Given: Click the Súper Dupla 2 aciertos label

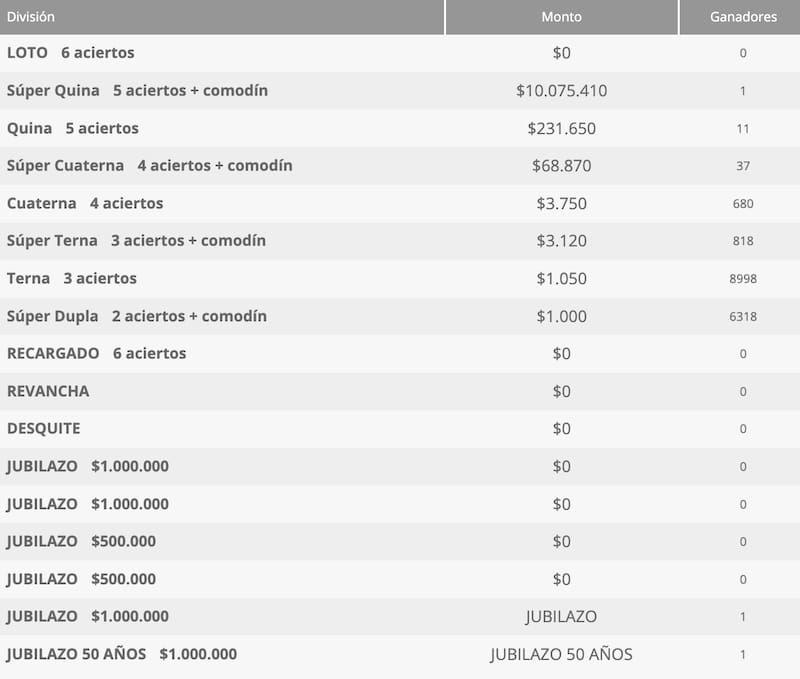Looking at the screenshot, I should (137, 316).
